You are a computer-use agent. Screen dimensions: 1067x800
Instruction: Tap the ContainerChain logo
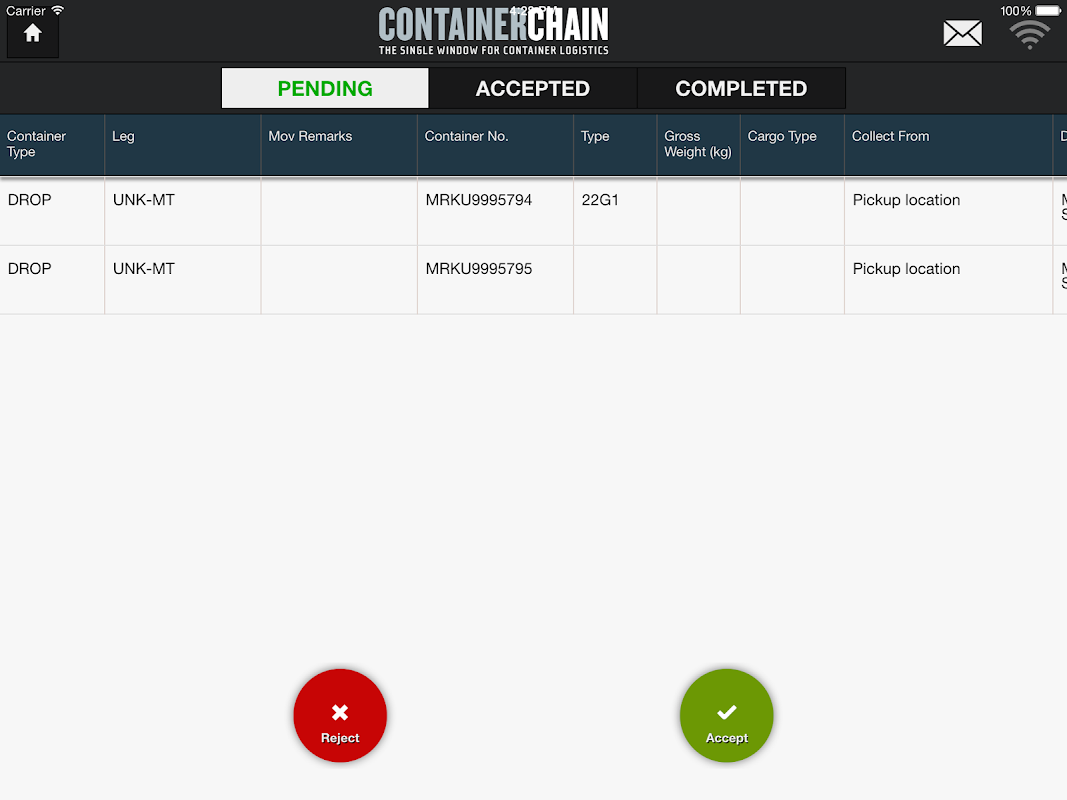[493, 31]
